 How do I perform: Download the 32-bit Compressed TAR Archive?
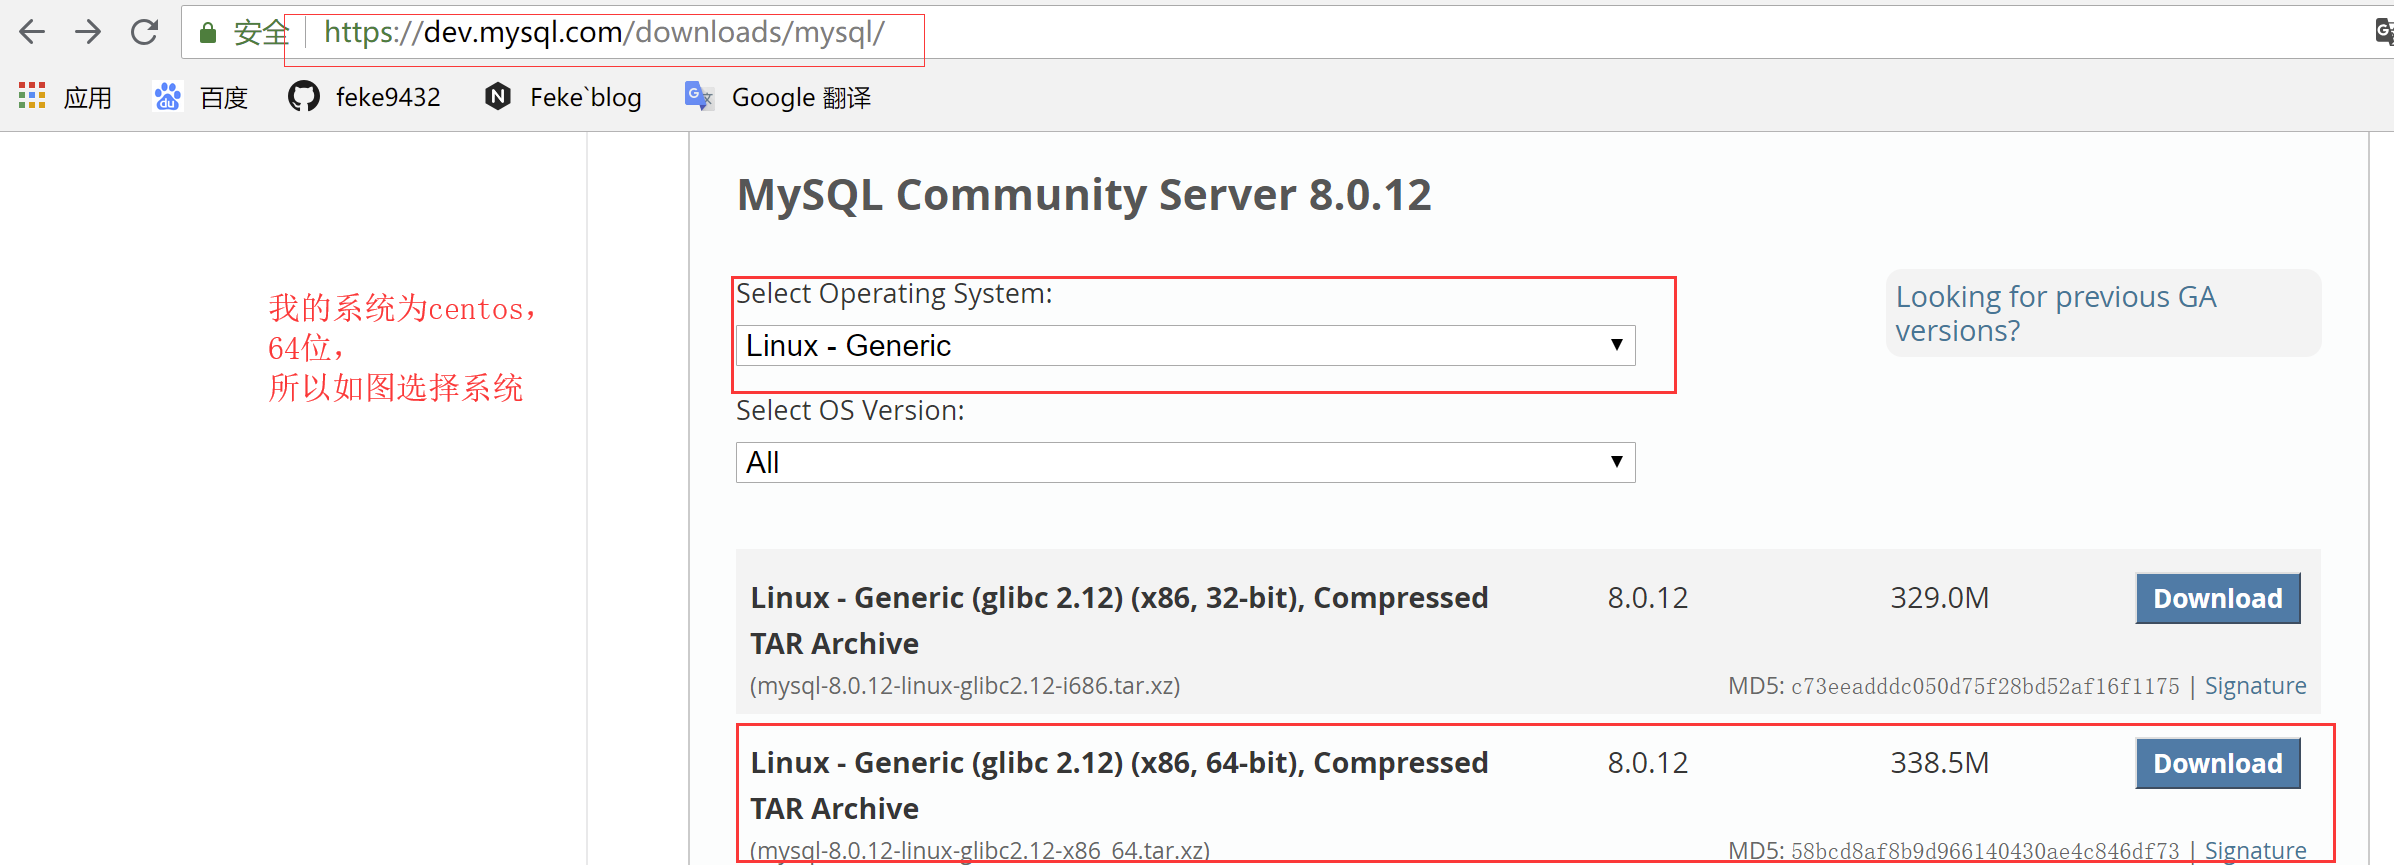[x=2217, y=598]
